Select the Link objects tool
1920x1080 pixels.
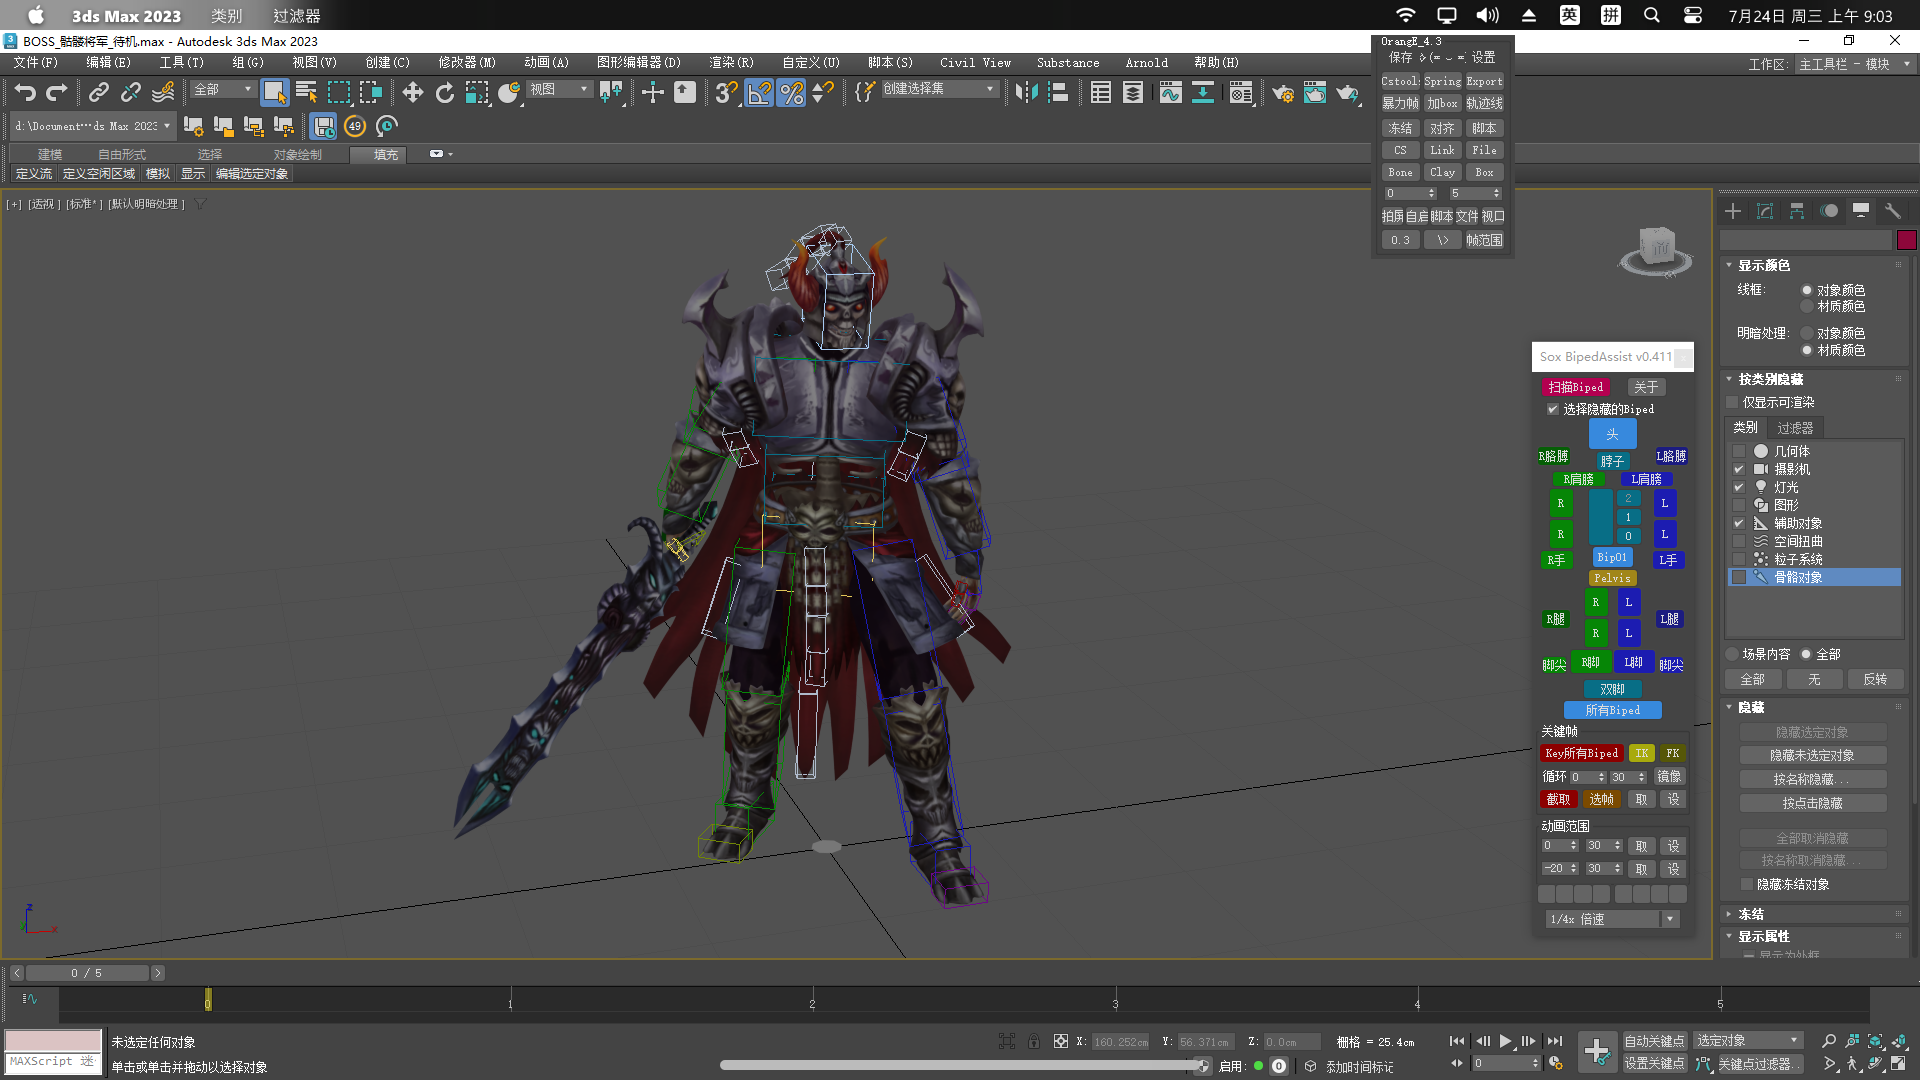point(98,93)
